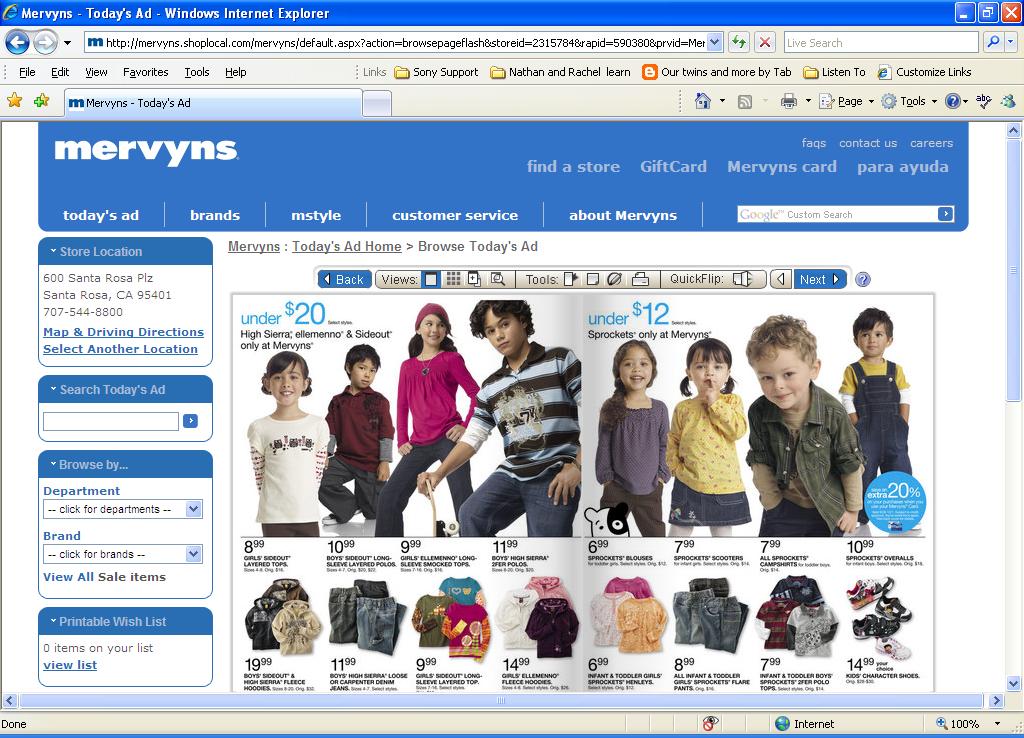1024x738 pixels.
Task: Go to IE home page icon
Action: point(703,101)
